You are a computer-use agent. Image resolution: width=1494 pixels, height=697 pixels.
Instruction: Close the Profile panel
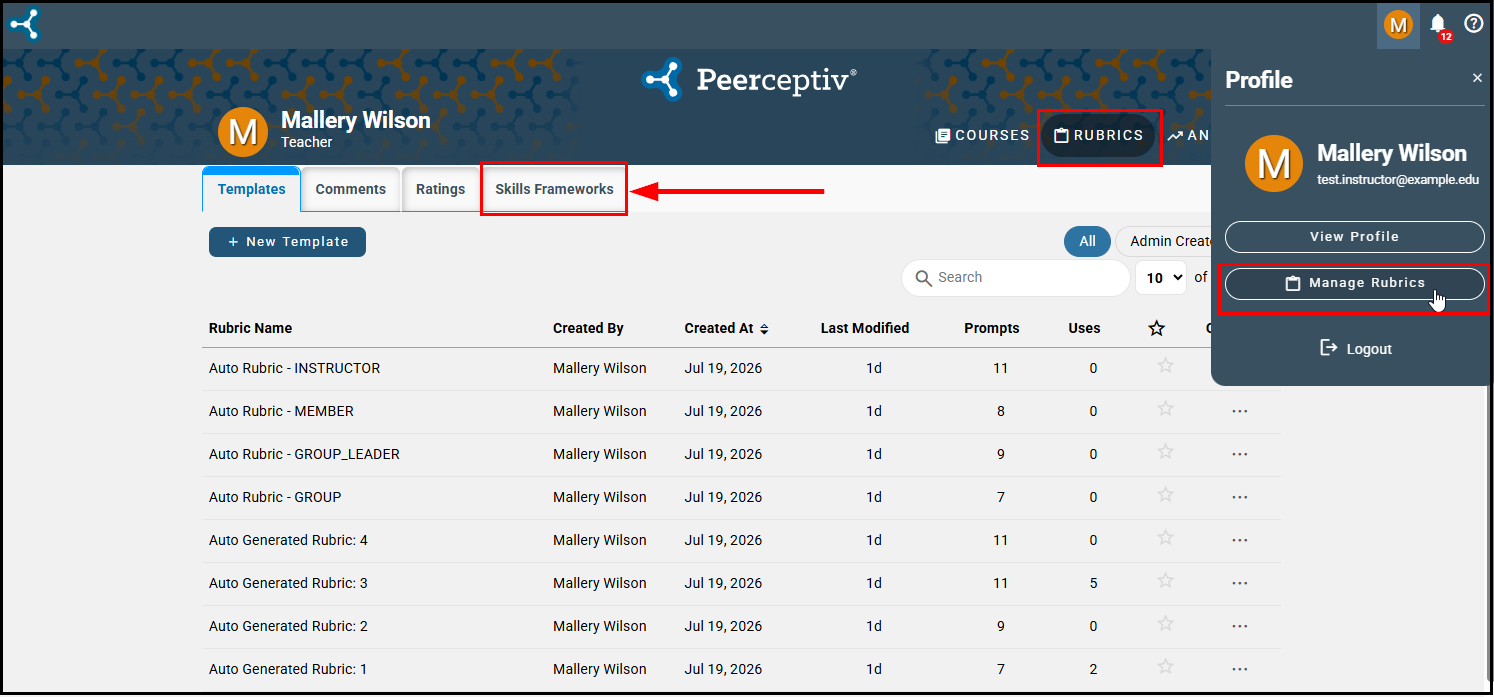click(1477, 78)
